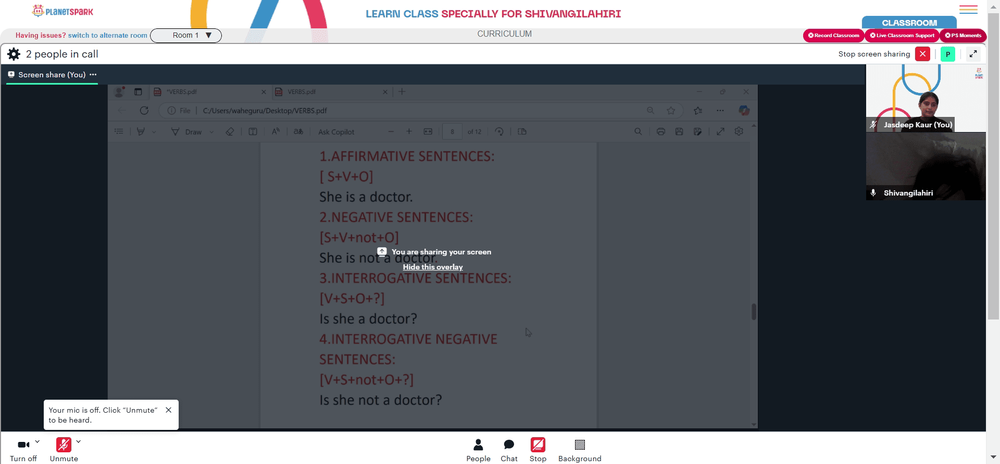Rotate the PDF page
The width and height of the screenshot is (1000, 464).
pyautogui.click(x=499, y=132)
